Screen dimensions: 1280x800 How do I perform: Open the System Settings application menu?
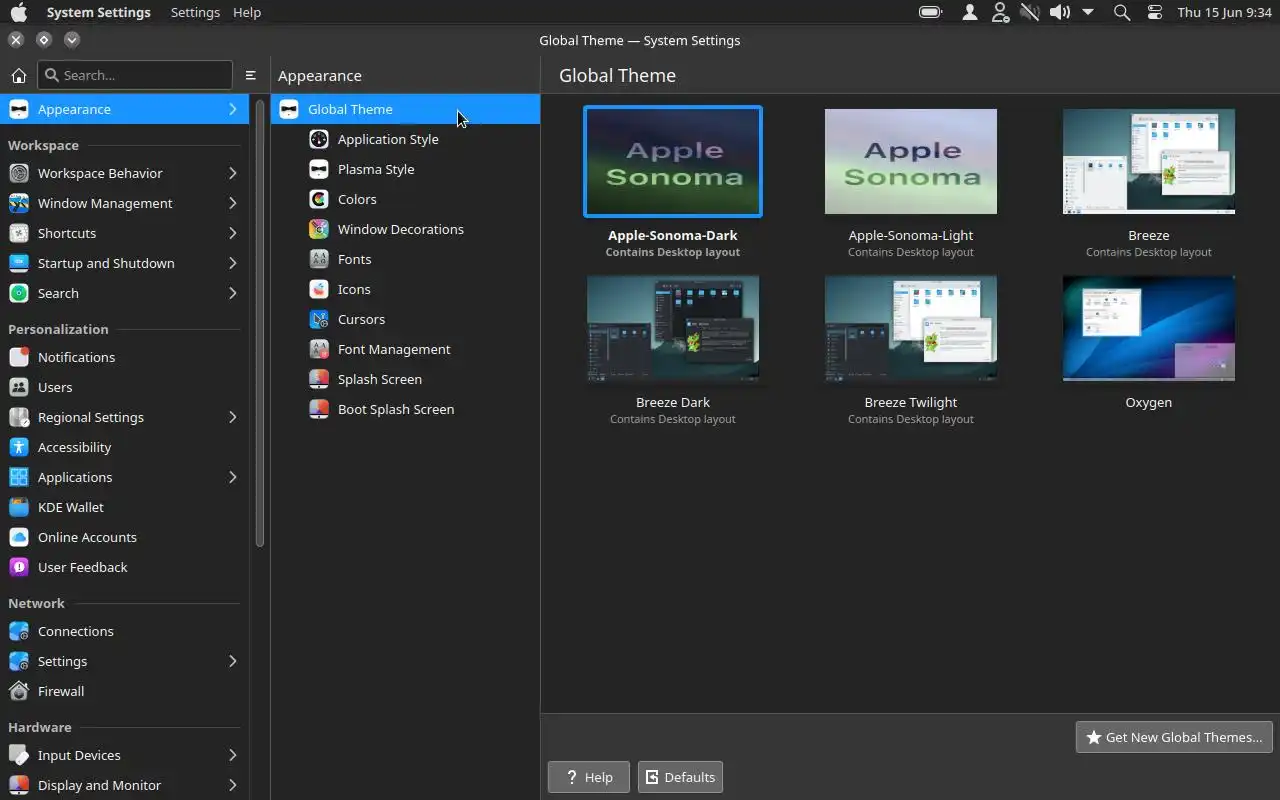(x=98, y=12)
